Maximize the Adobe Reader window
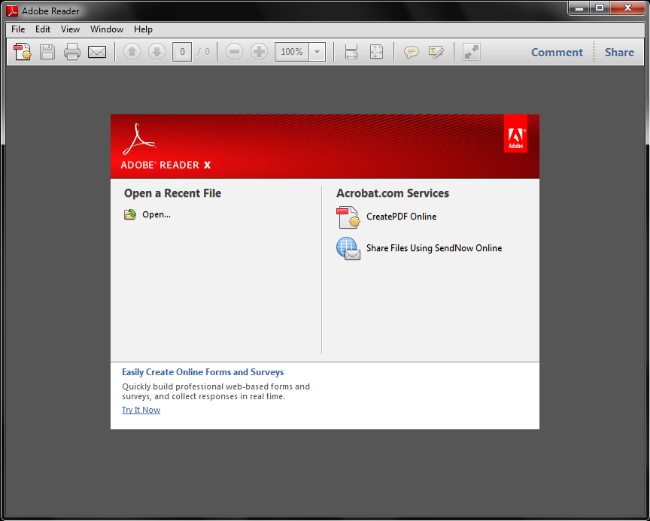650x521 pixels. [599, 8]
